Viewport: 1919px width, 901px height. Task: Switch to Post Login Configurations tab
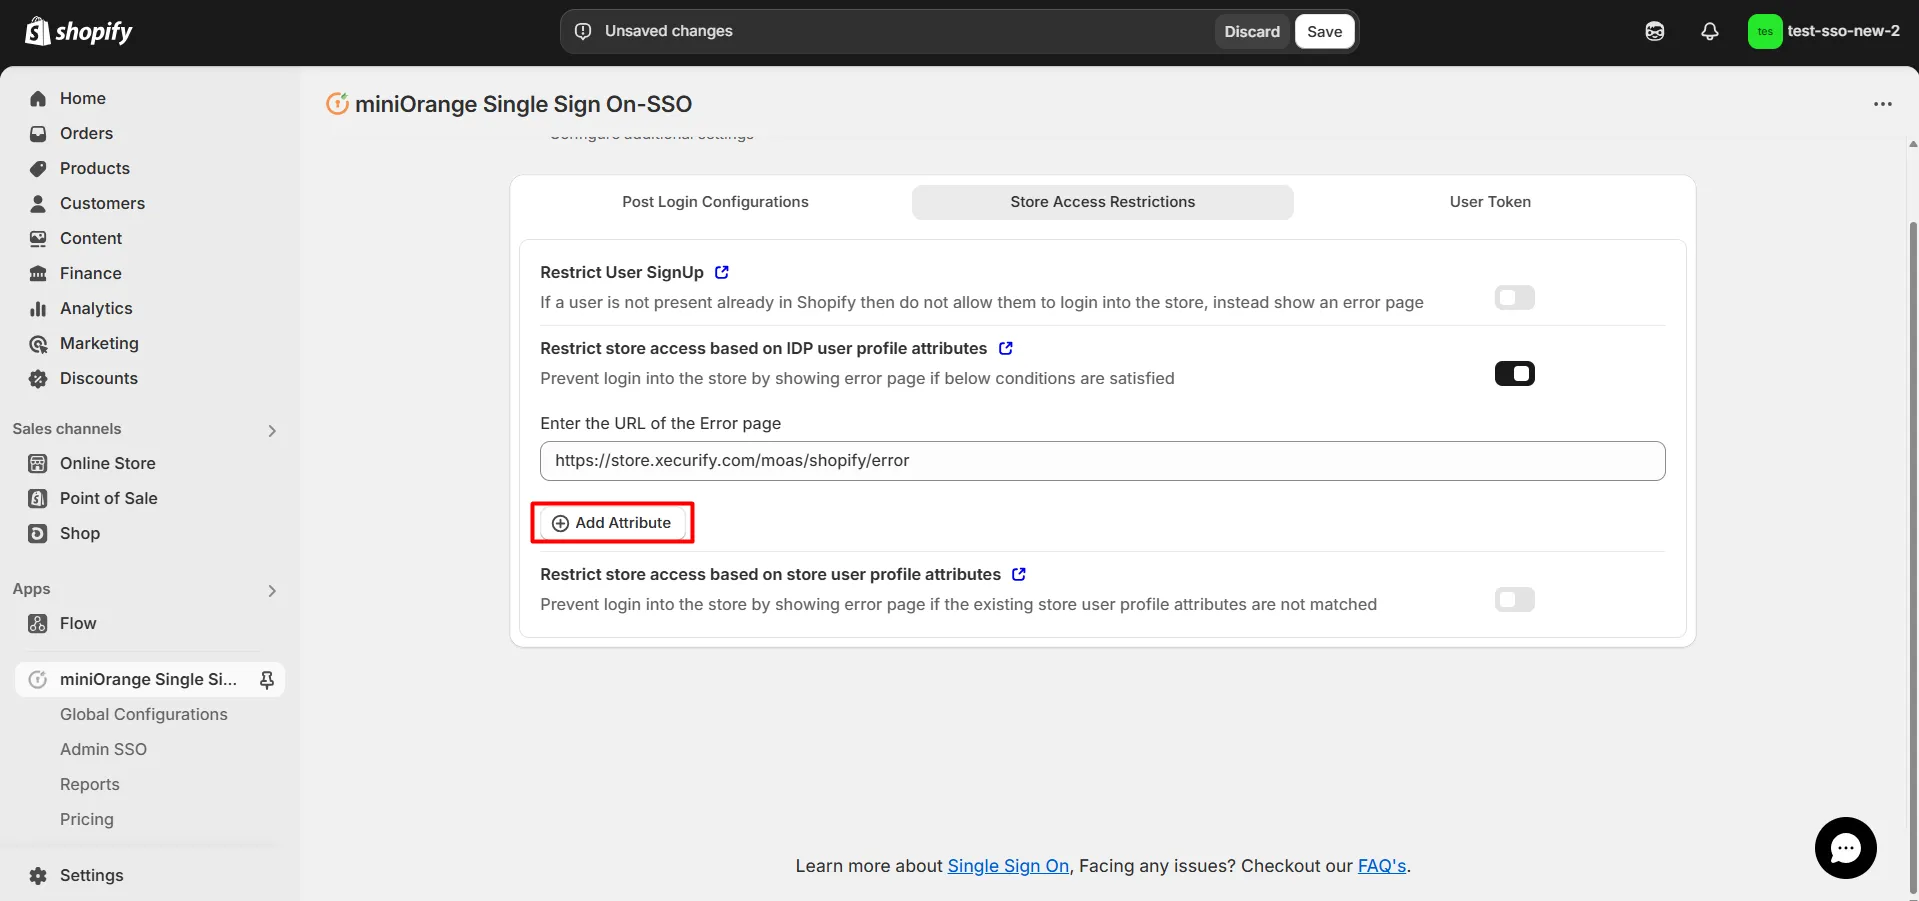(x=715, y=202)
